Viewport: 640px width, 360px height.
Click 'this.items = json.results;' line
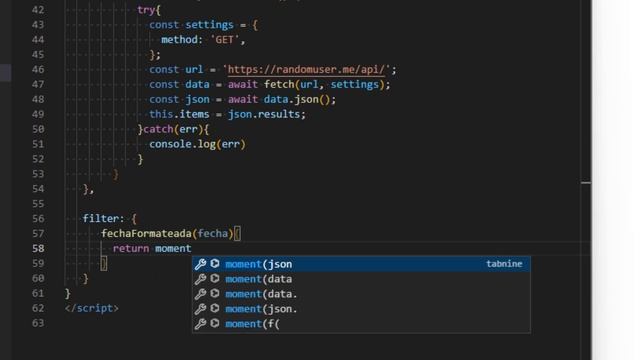(227, 114)
